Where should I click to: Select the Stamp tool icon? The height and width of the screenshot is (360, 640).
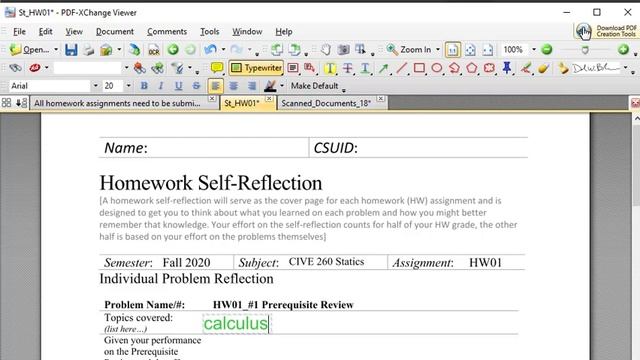[563, 68]
